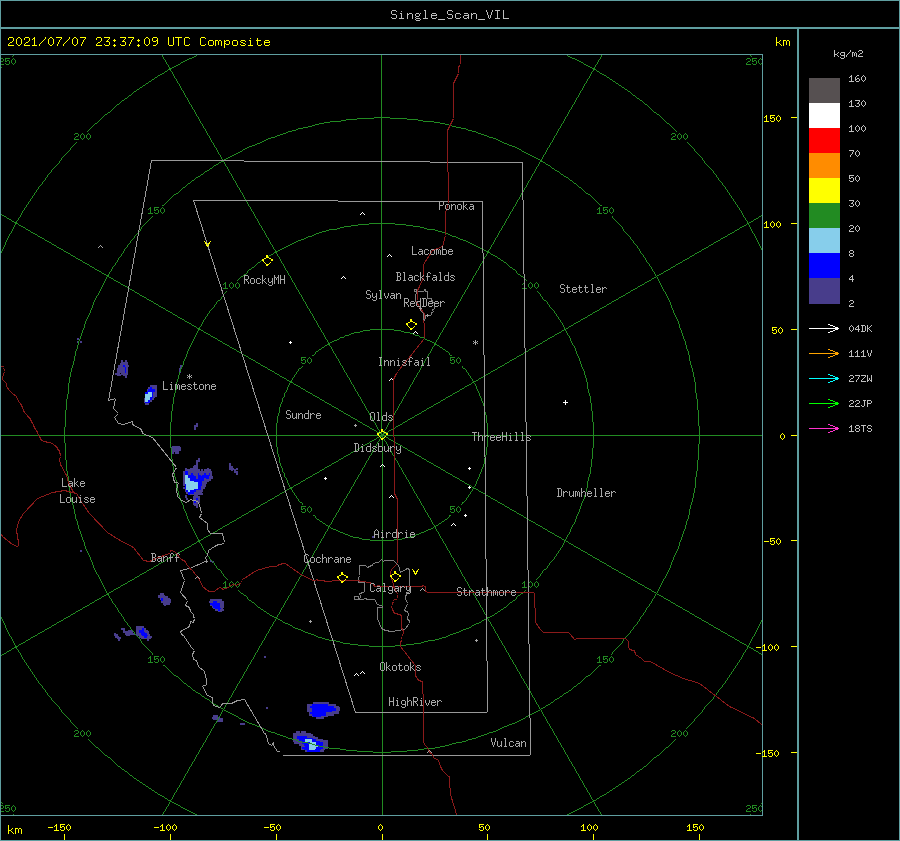The height and width of the screenshot is (841, 900).
Task: Click the Banff town label
Action: (165, 557)
